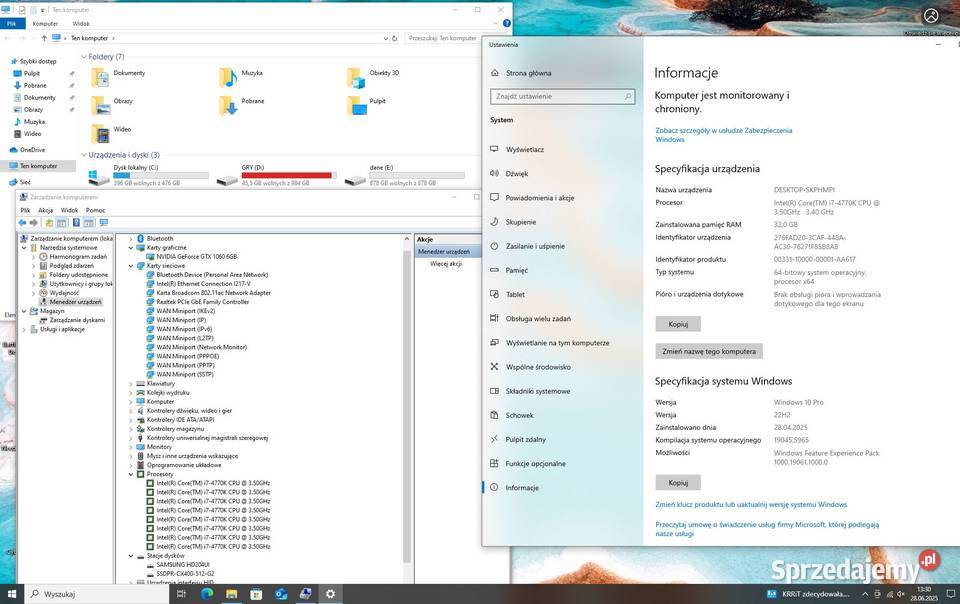Expand the Klawiatury category
The width and height of the screenshot is (960, 604).
pos(131,383)
